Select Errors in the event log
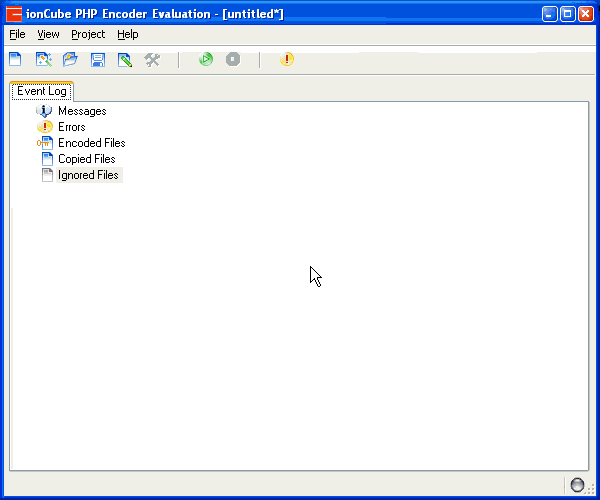This screenshot has width=600, height=500. 72,127
